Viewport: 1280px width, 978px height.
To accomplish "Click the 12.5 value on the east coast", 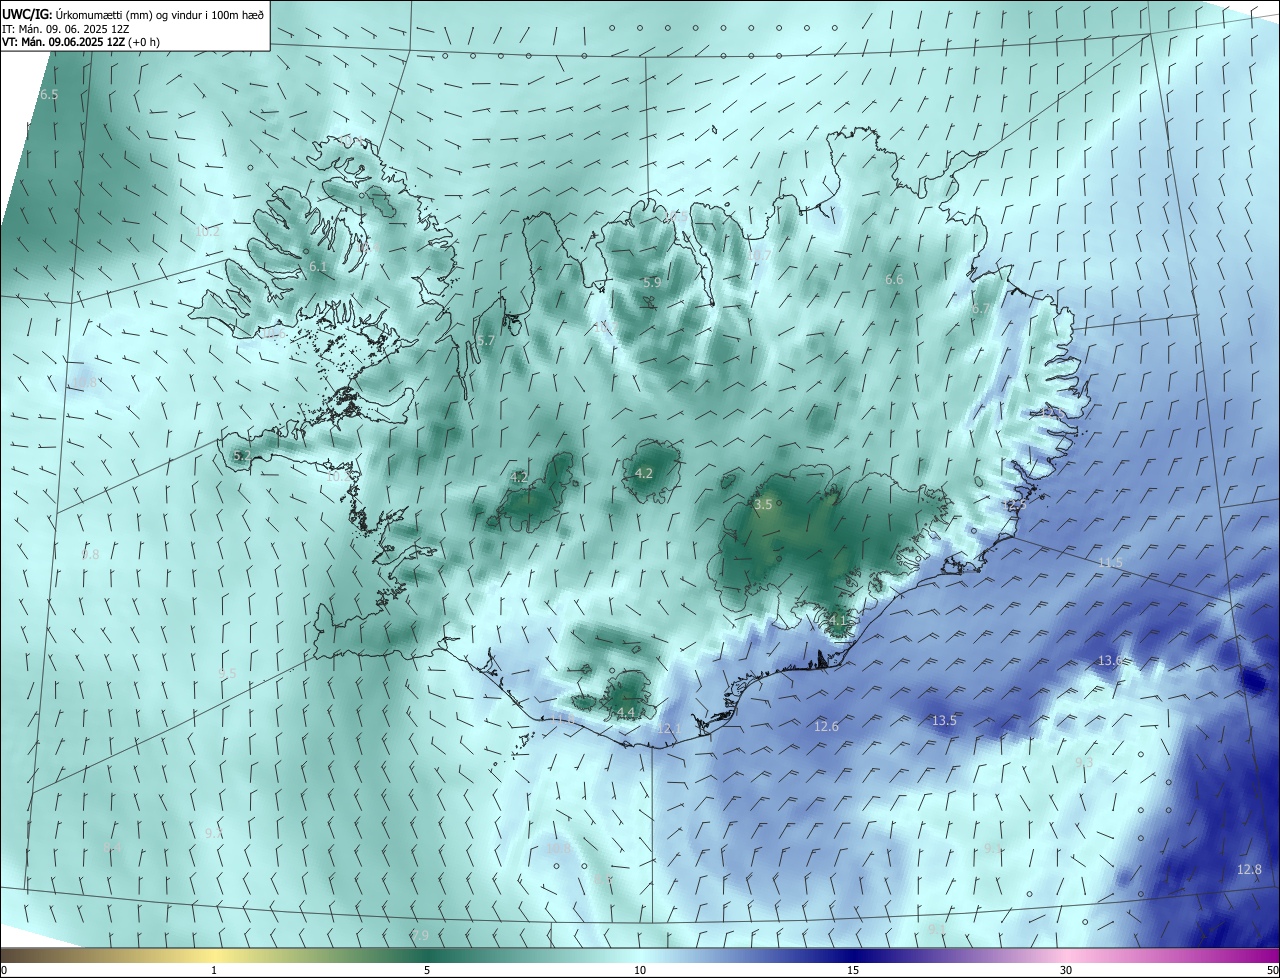I will 1014,506.
